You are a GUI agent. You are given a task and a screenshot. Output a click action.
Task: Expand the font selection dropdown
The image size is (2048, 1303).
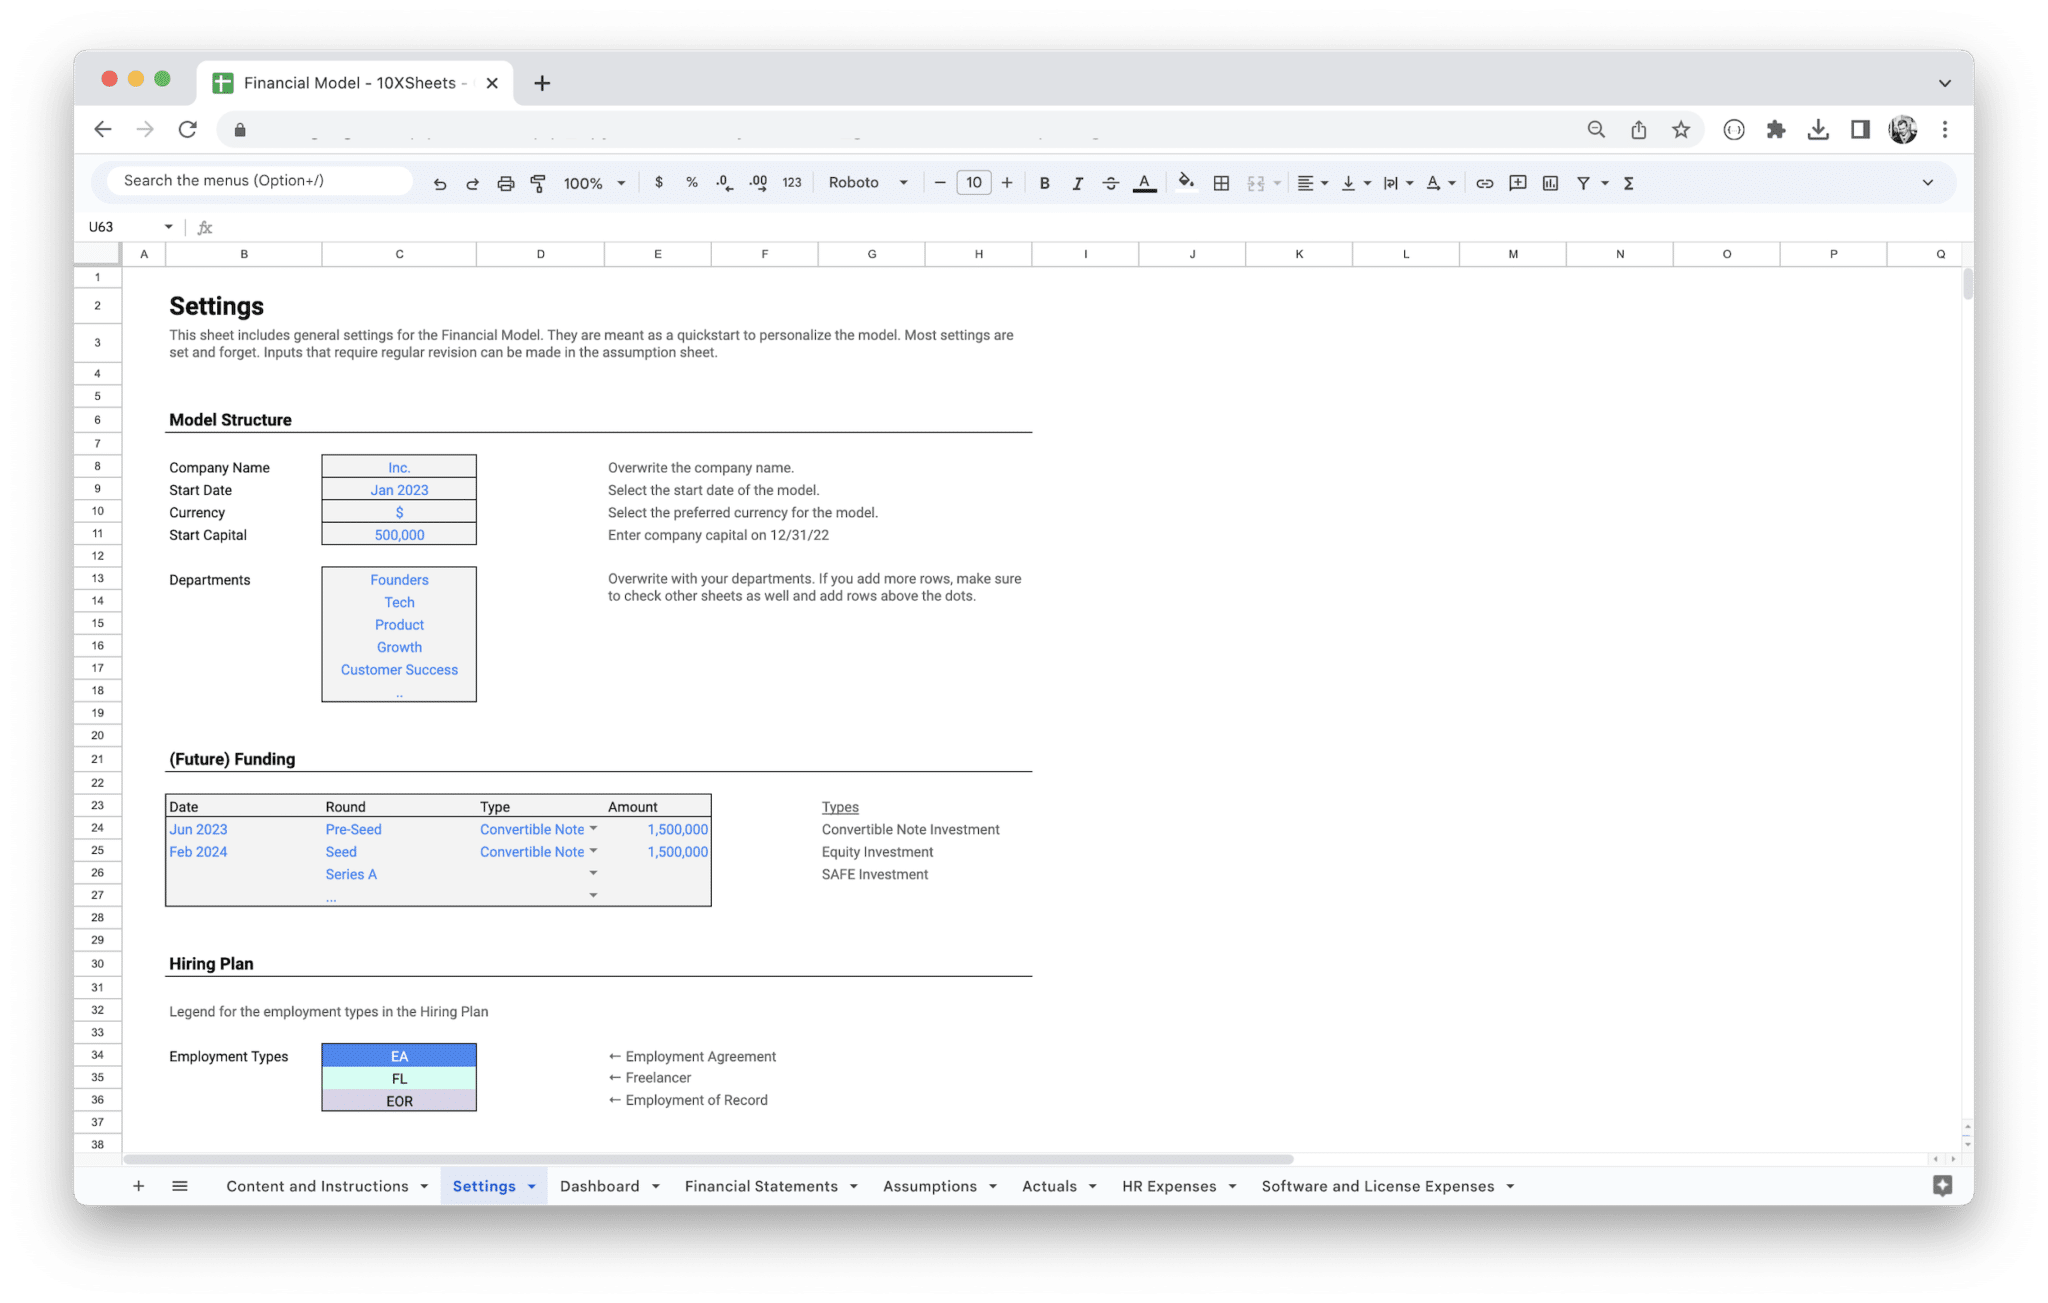866,182
